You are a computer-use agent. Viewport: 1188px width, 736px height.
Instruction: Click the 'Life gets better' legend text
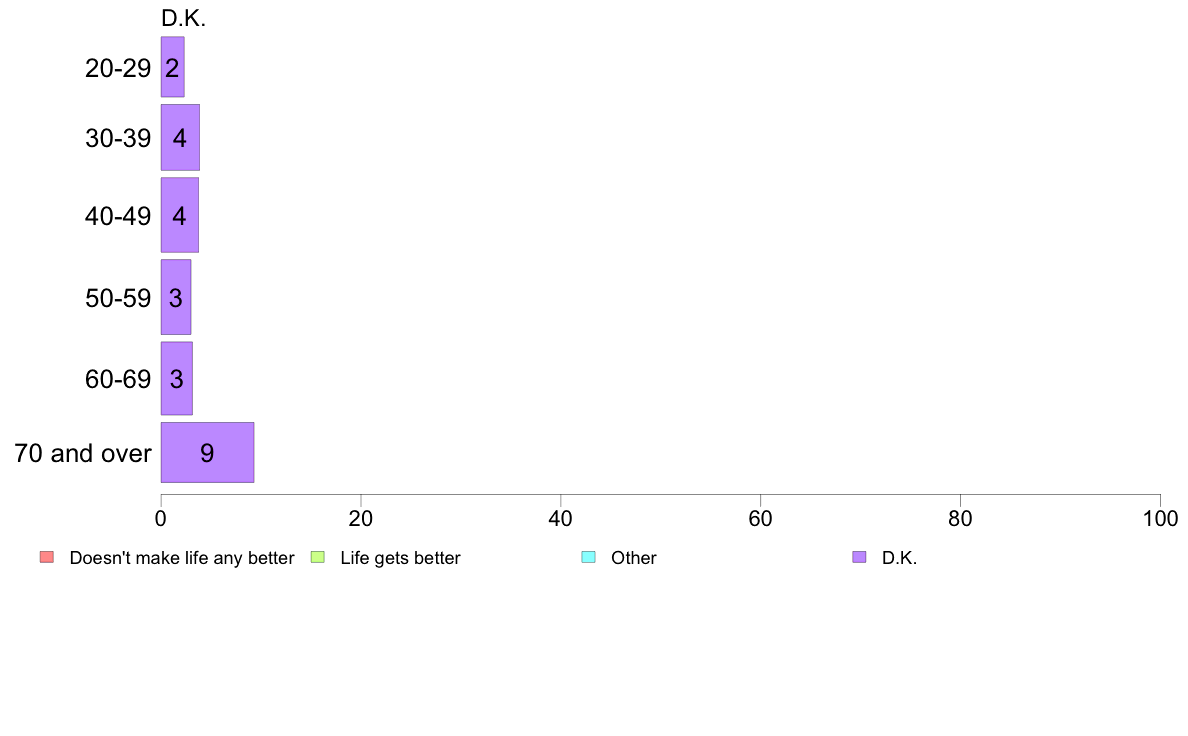(400, 558)
